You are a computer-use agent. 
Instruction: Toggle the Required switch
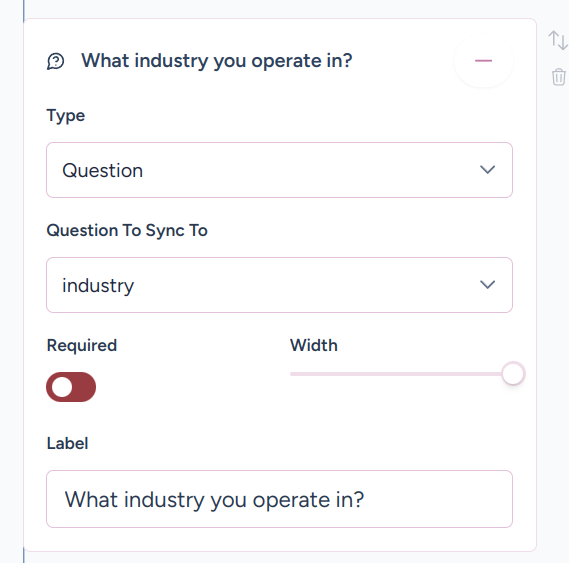click(x=71, y=387)
